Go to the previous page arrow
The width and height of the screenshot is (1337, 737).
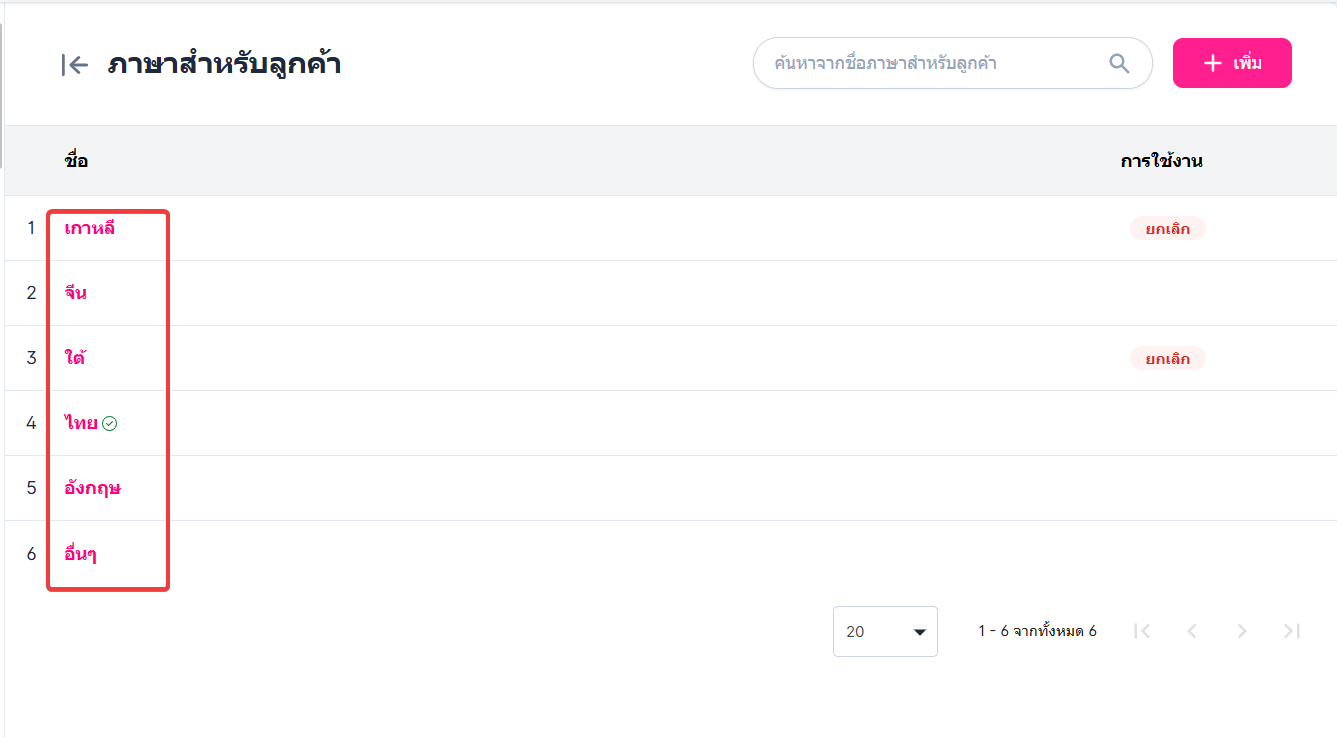pos(1192,631)
